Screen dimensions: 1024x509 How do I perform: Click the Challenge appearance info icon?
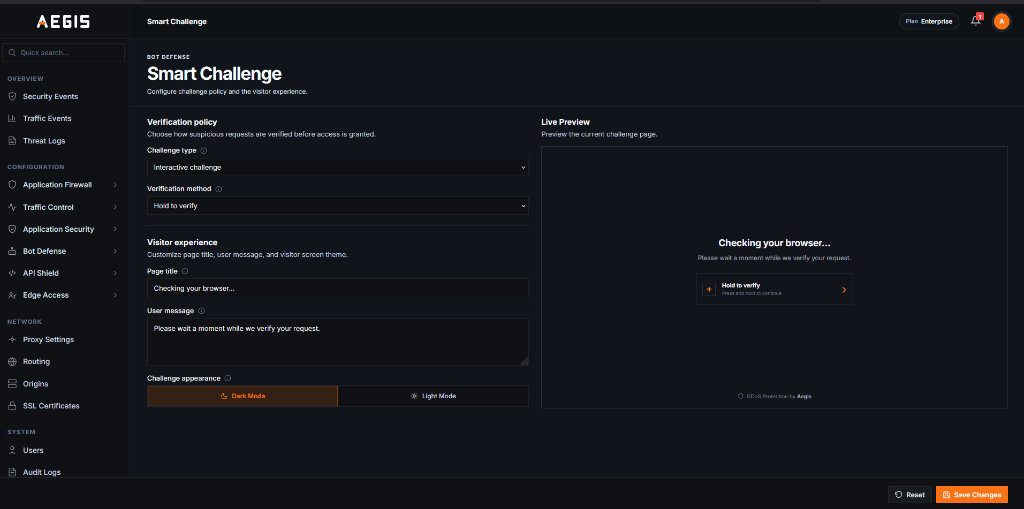point(228,378)
